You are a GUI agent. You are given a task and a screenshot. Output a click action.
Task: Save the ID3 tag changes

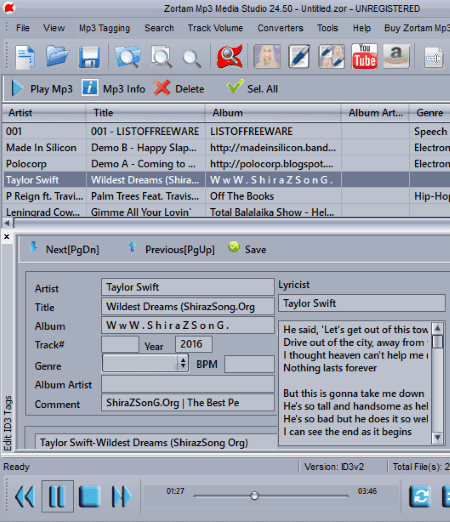coord(247,249)
